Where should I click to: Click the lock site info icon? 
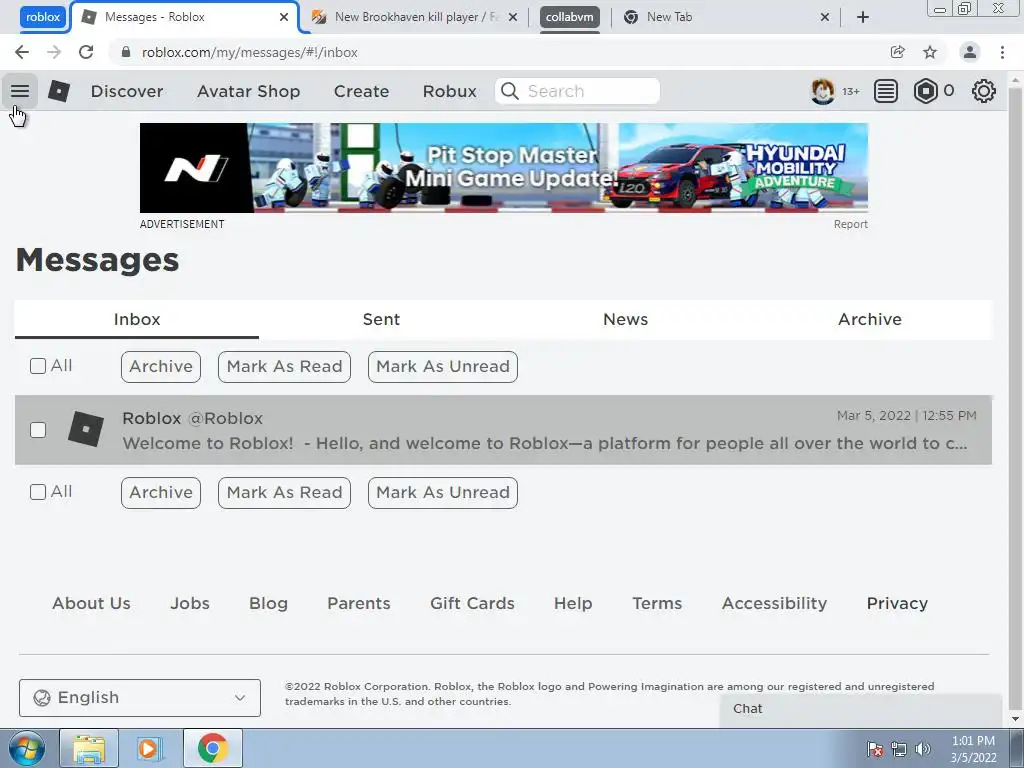pos(126,52)
